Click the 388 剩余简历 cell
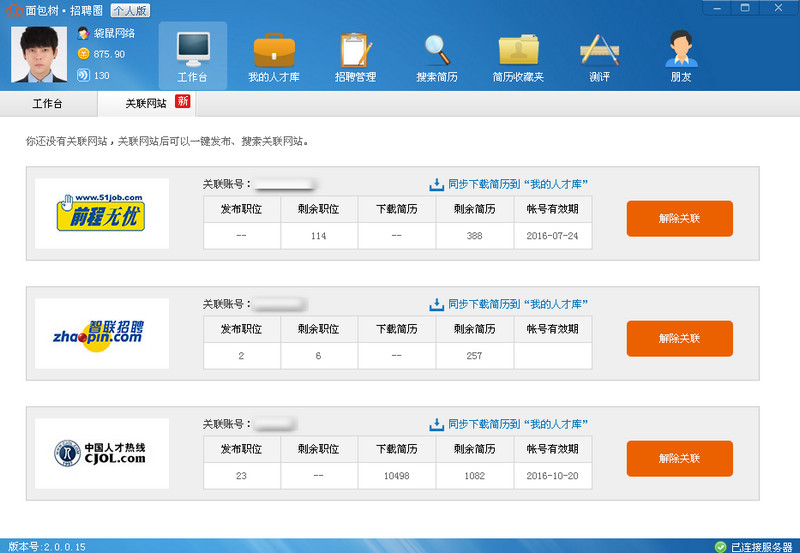The image size is (800, 553). (x=474, y=236)
